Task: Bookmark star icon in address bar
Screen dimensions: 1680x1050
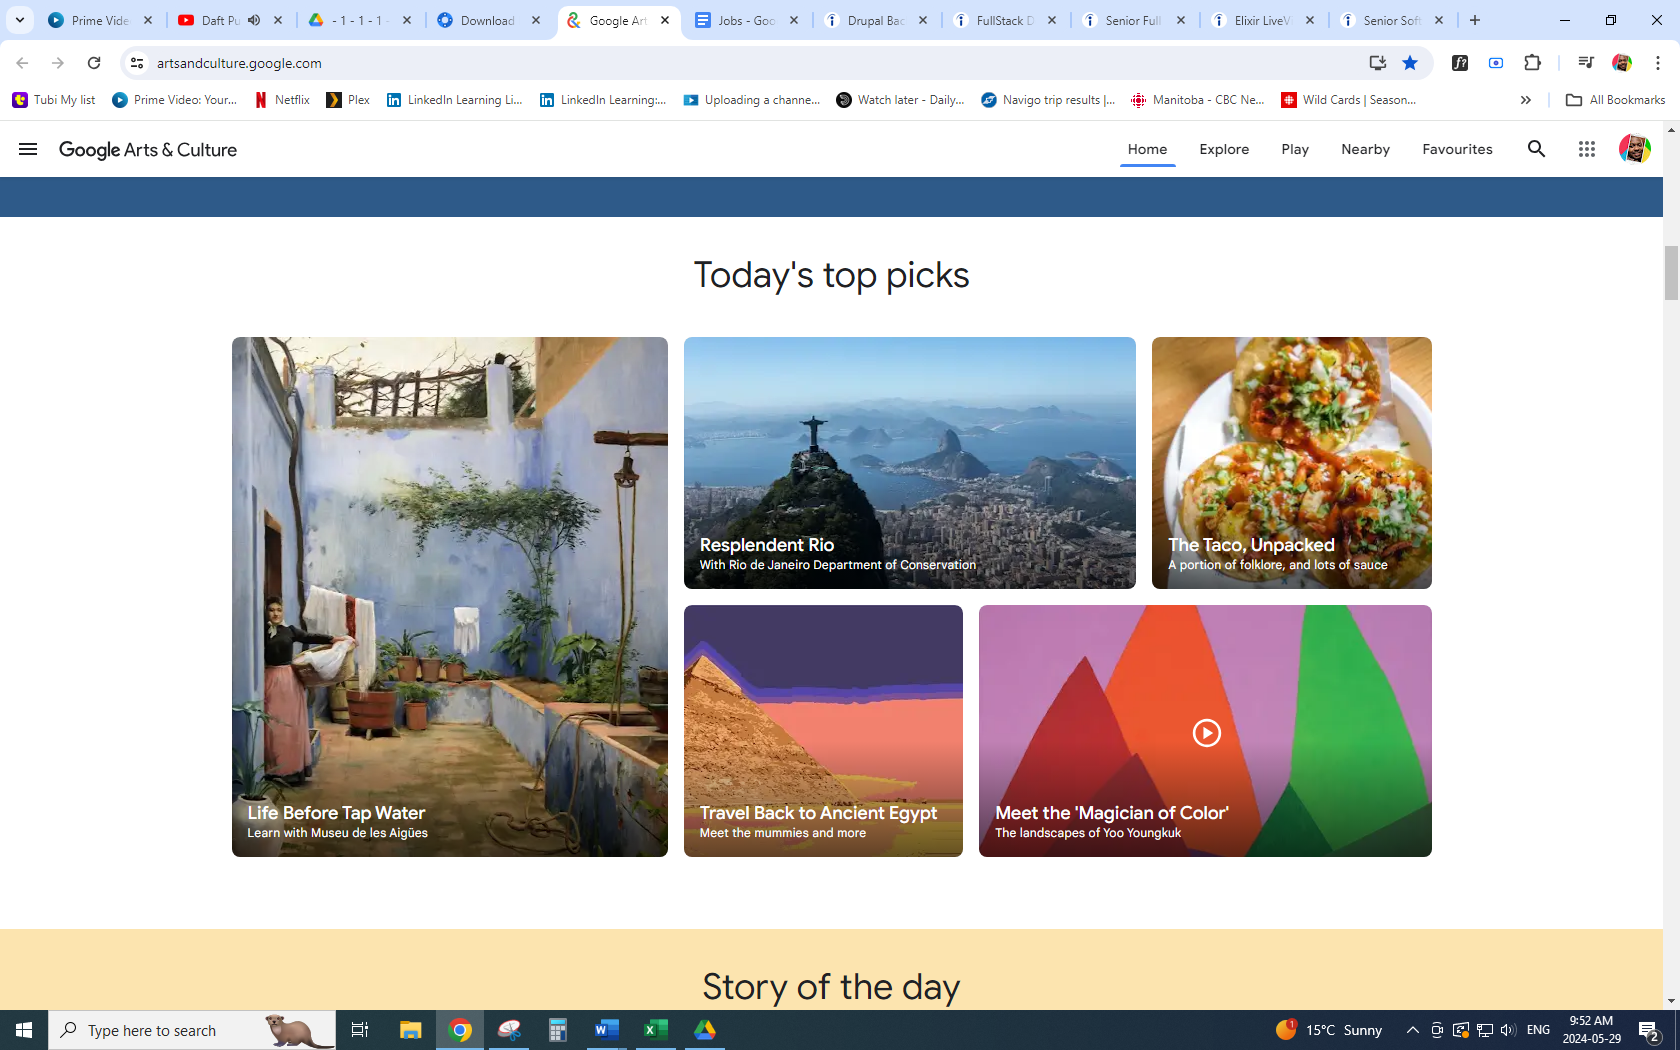Action: click(1410, 63)
